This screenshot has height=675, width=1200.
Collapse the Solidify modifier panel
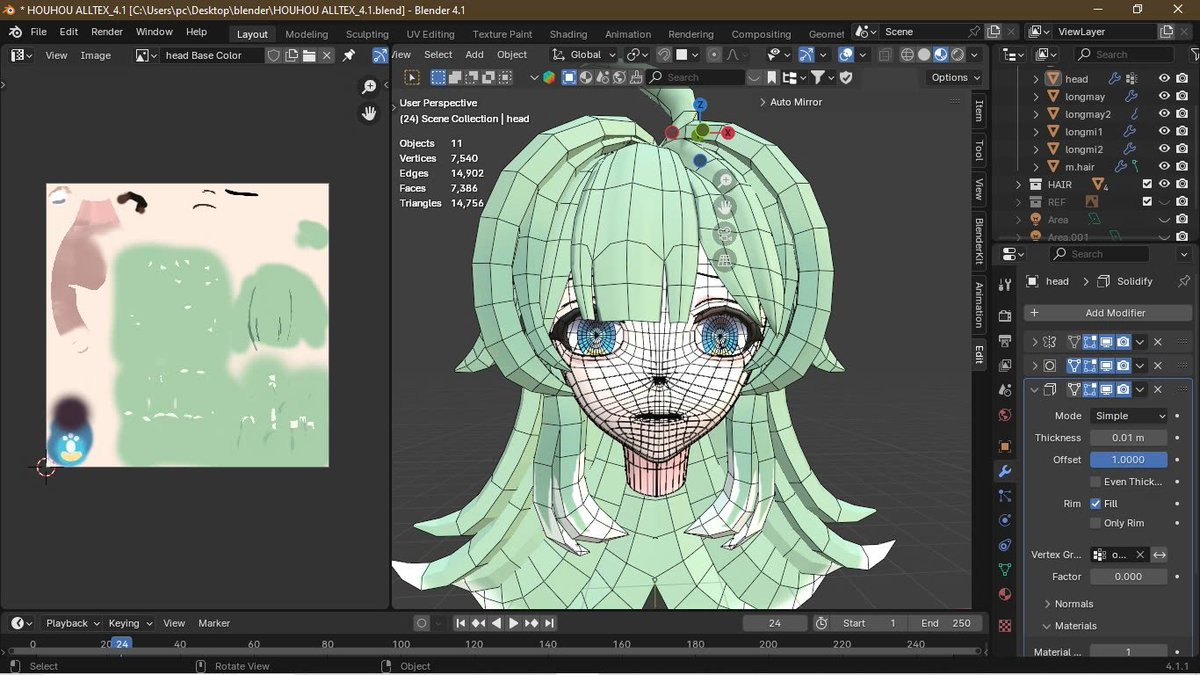[1035, 390]
